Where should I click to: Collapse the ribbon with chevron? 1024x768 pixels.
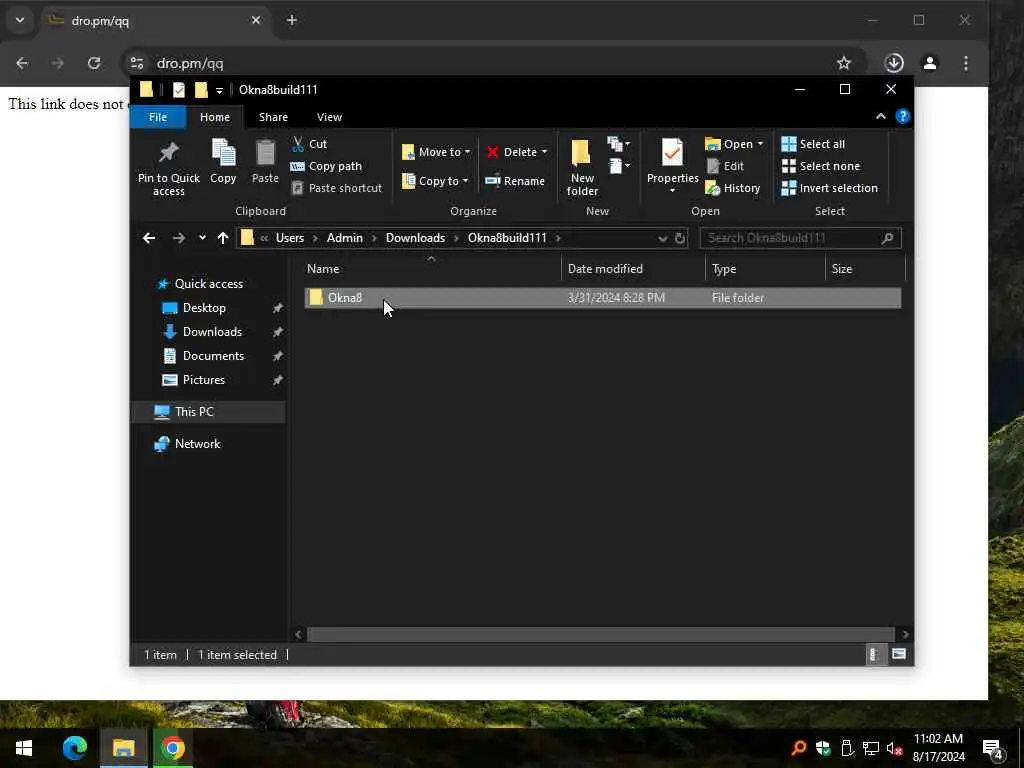(x=880, y=116)
